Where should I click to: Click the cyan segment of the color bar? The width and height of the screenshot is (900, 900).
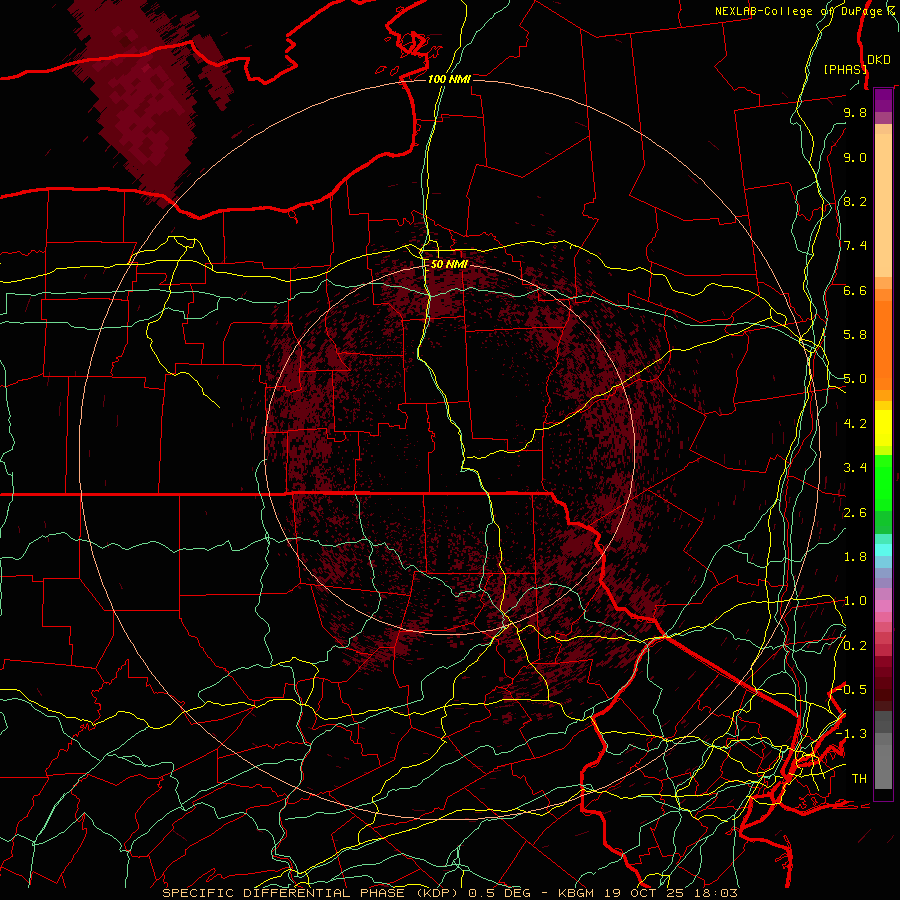coord(883,550)
